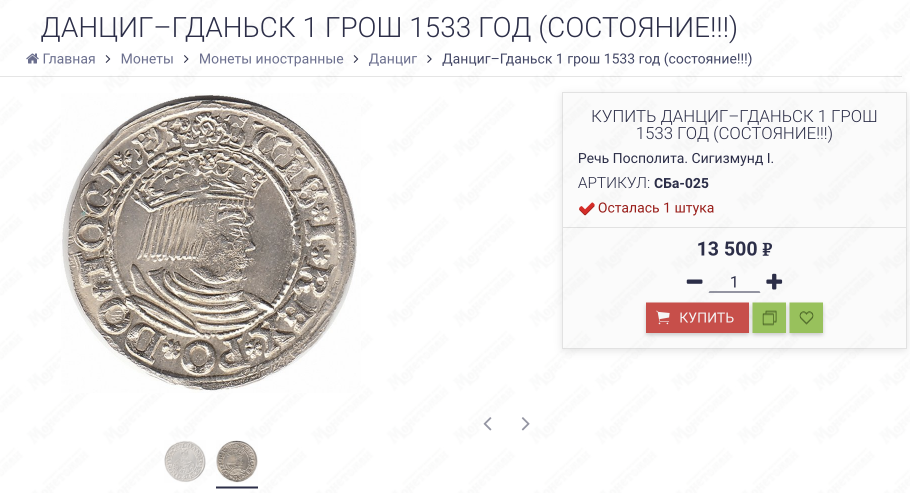Focus the quantity input field
The image size is (910, 493).
tap(734, 282)
